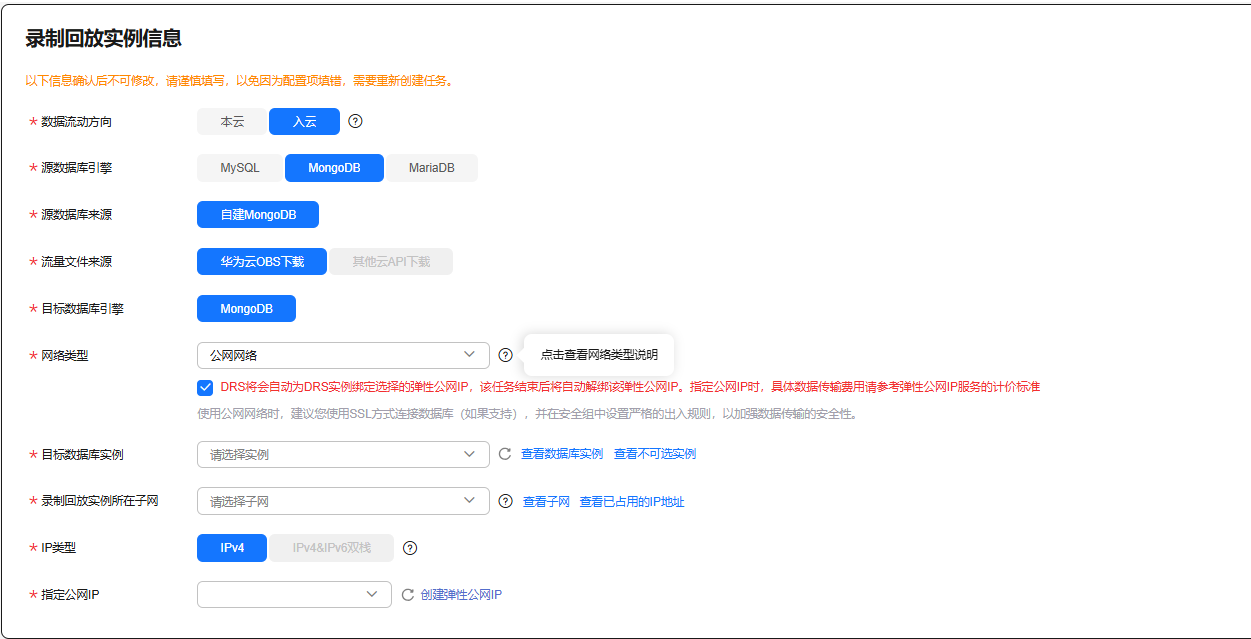Screen dimensions: 1251x639
Task: Click the 查看已占用的IP地址 link
Action: tap(632, 502)
